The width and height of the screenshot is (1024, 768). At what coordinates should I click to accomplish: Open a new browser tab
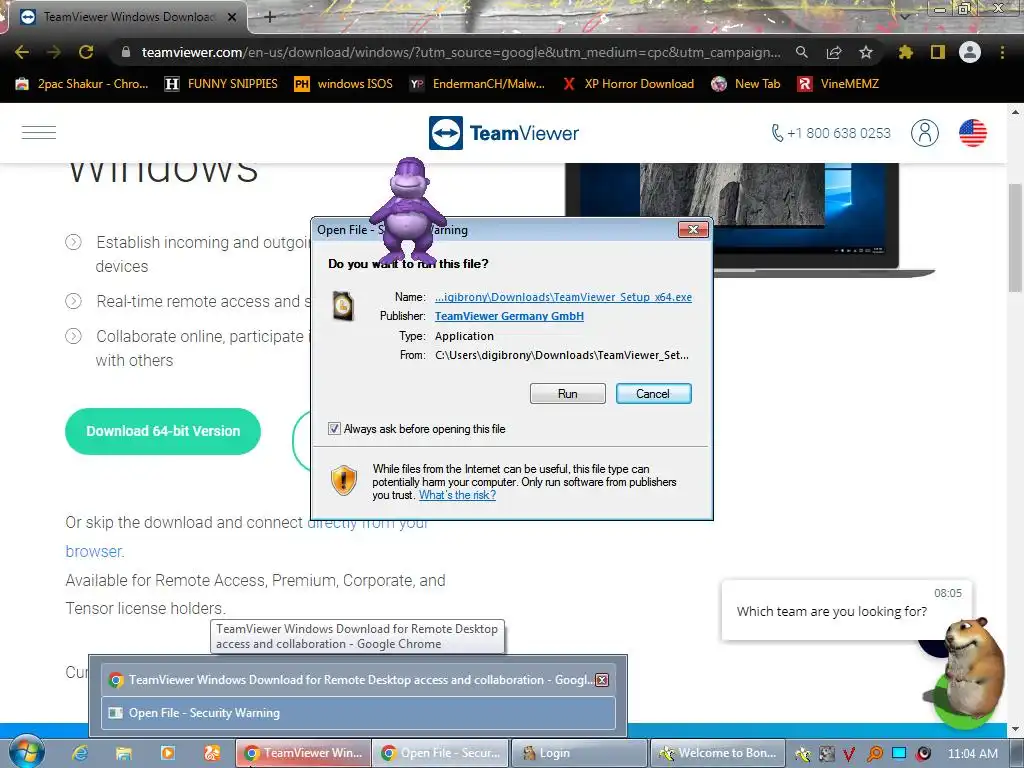(270, 17)
